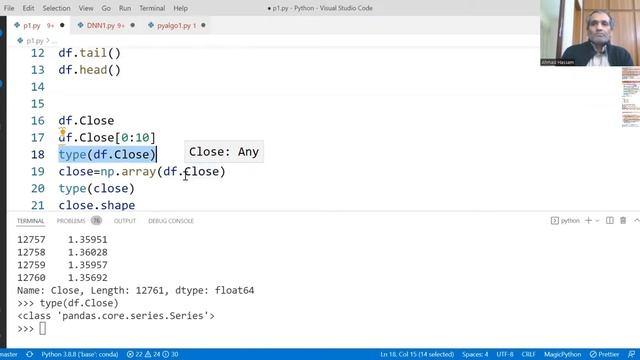Click the lightbulb code action on line 17
This screenshot has width=640, height=360.
62,131
